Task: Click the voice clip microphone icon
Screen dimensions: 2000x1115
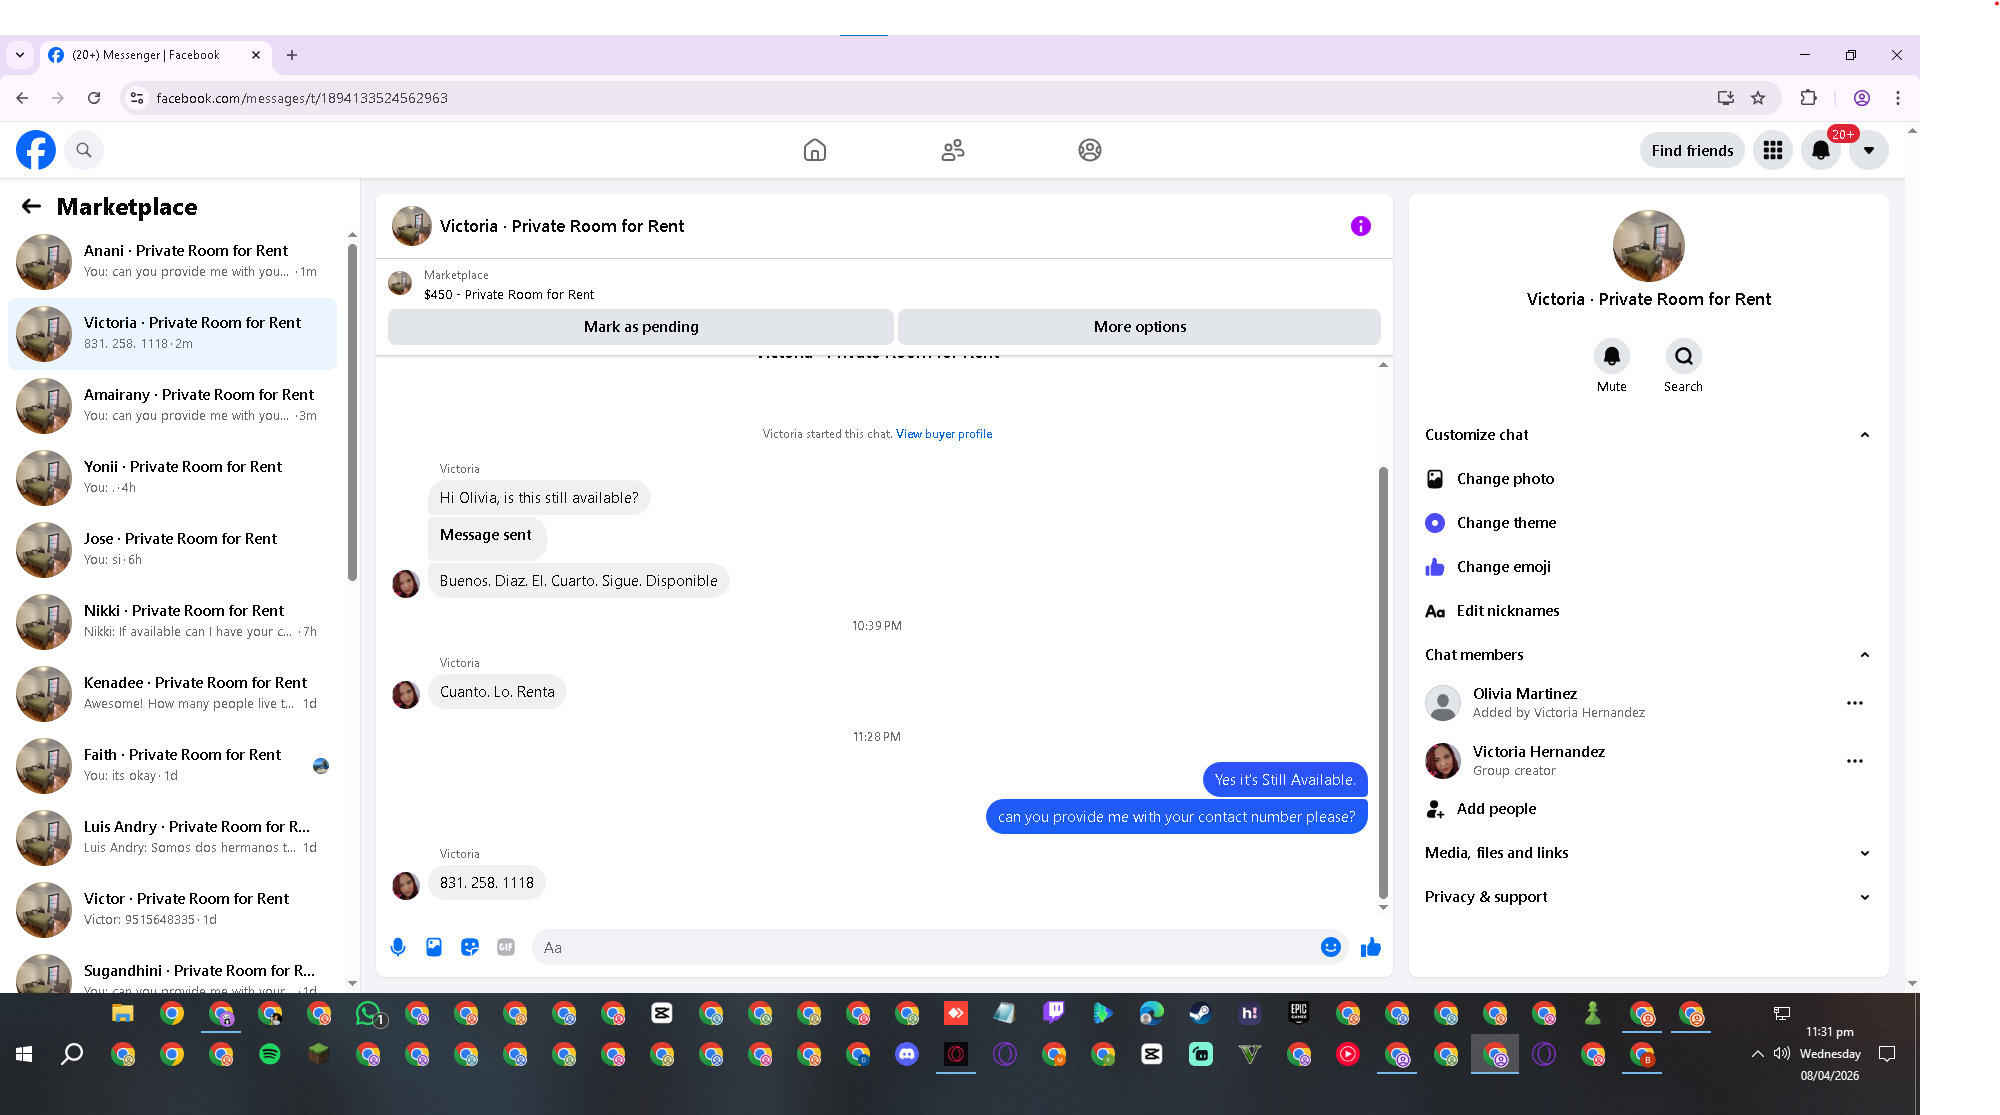Action: [398, 947]
